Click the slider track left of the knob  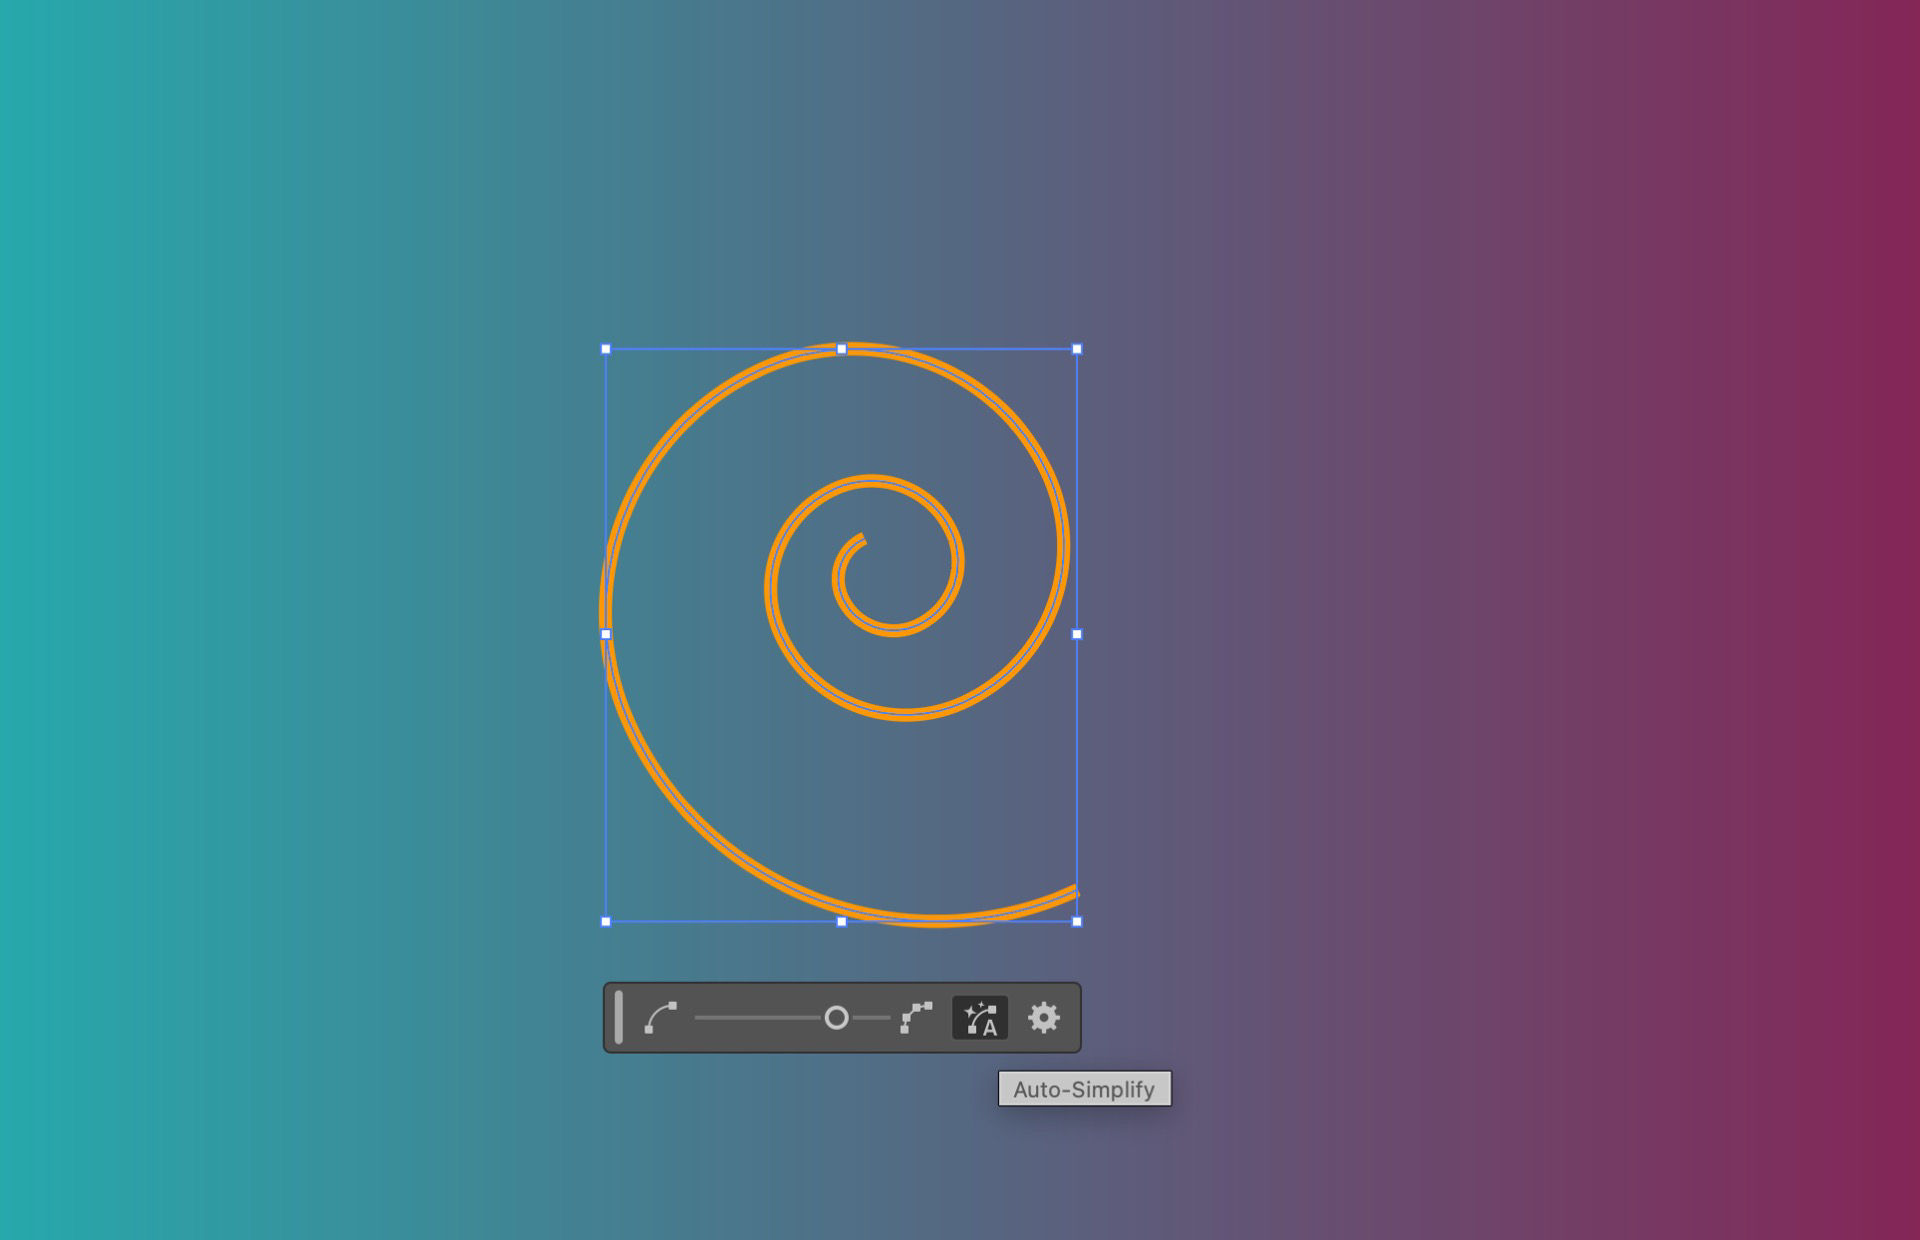[760, 1017]
